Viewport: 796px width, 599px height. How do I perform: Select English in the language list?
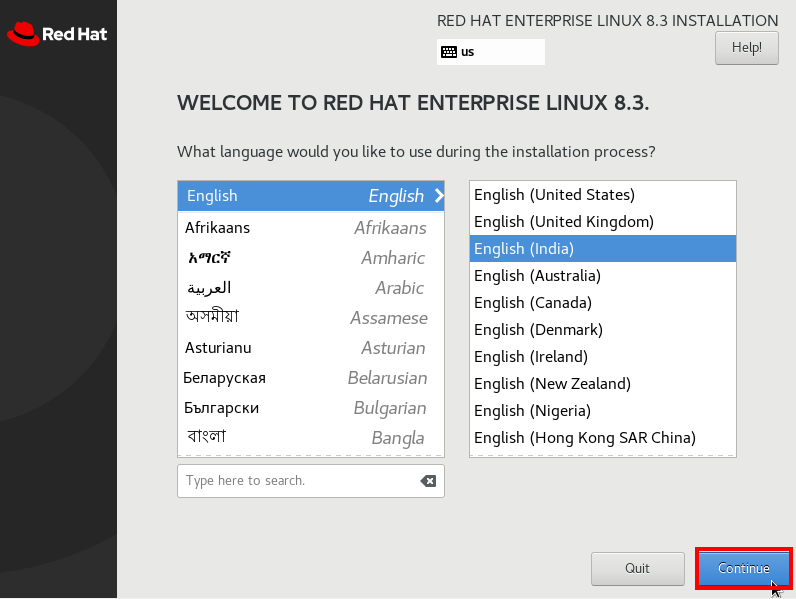[311, 196]
